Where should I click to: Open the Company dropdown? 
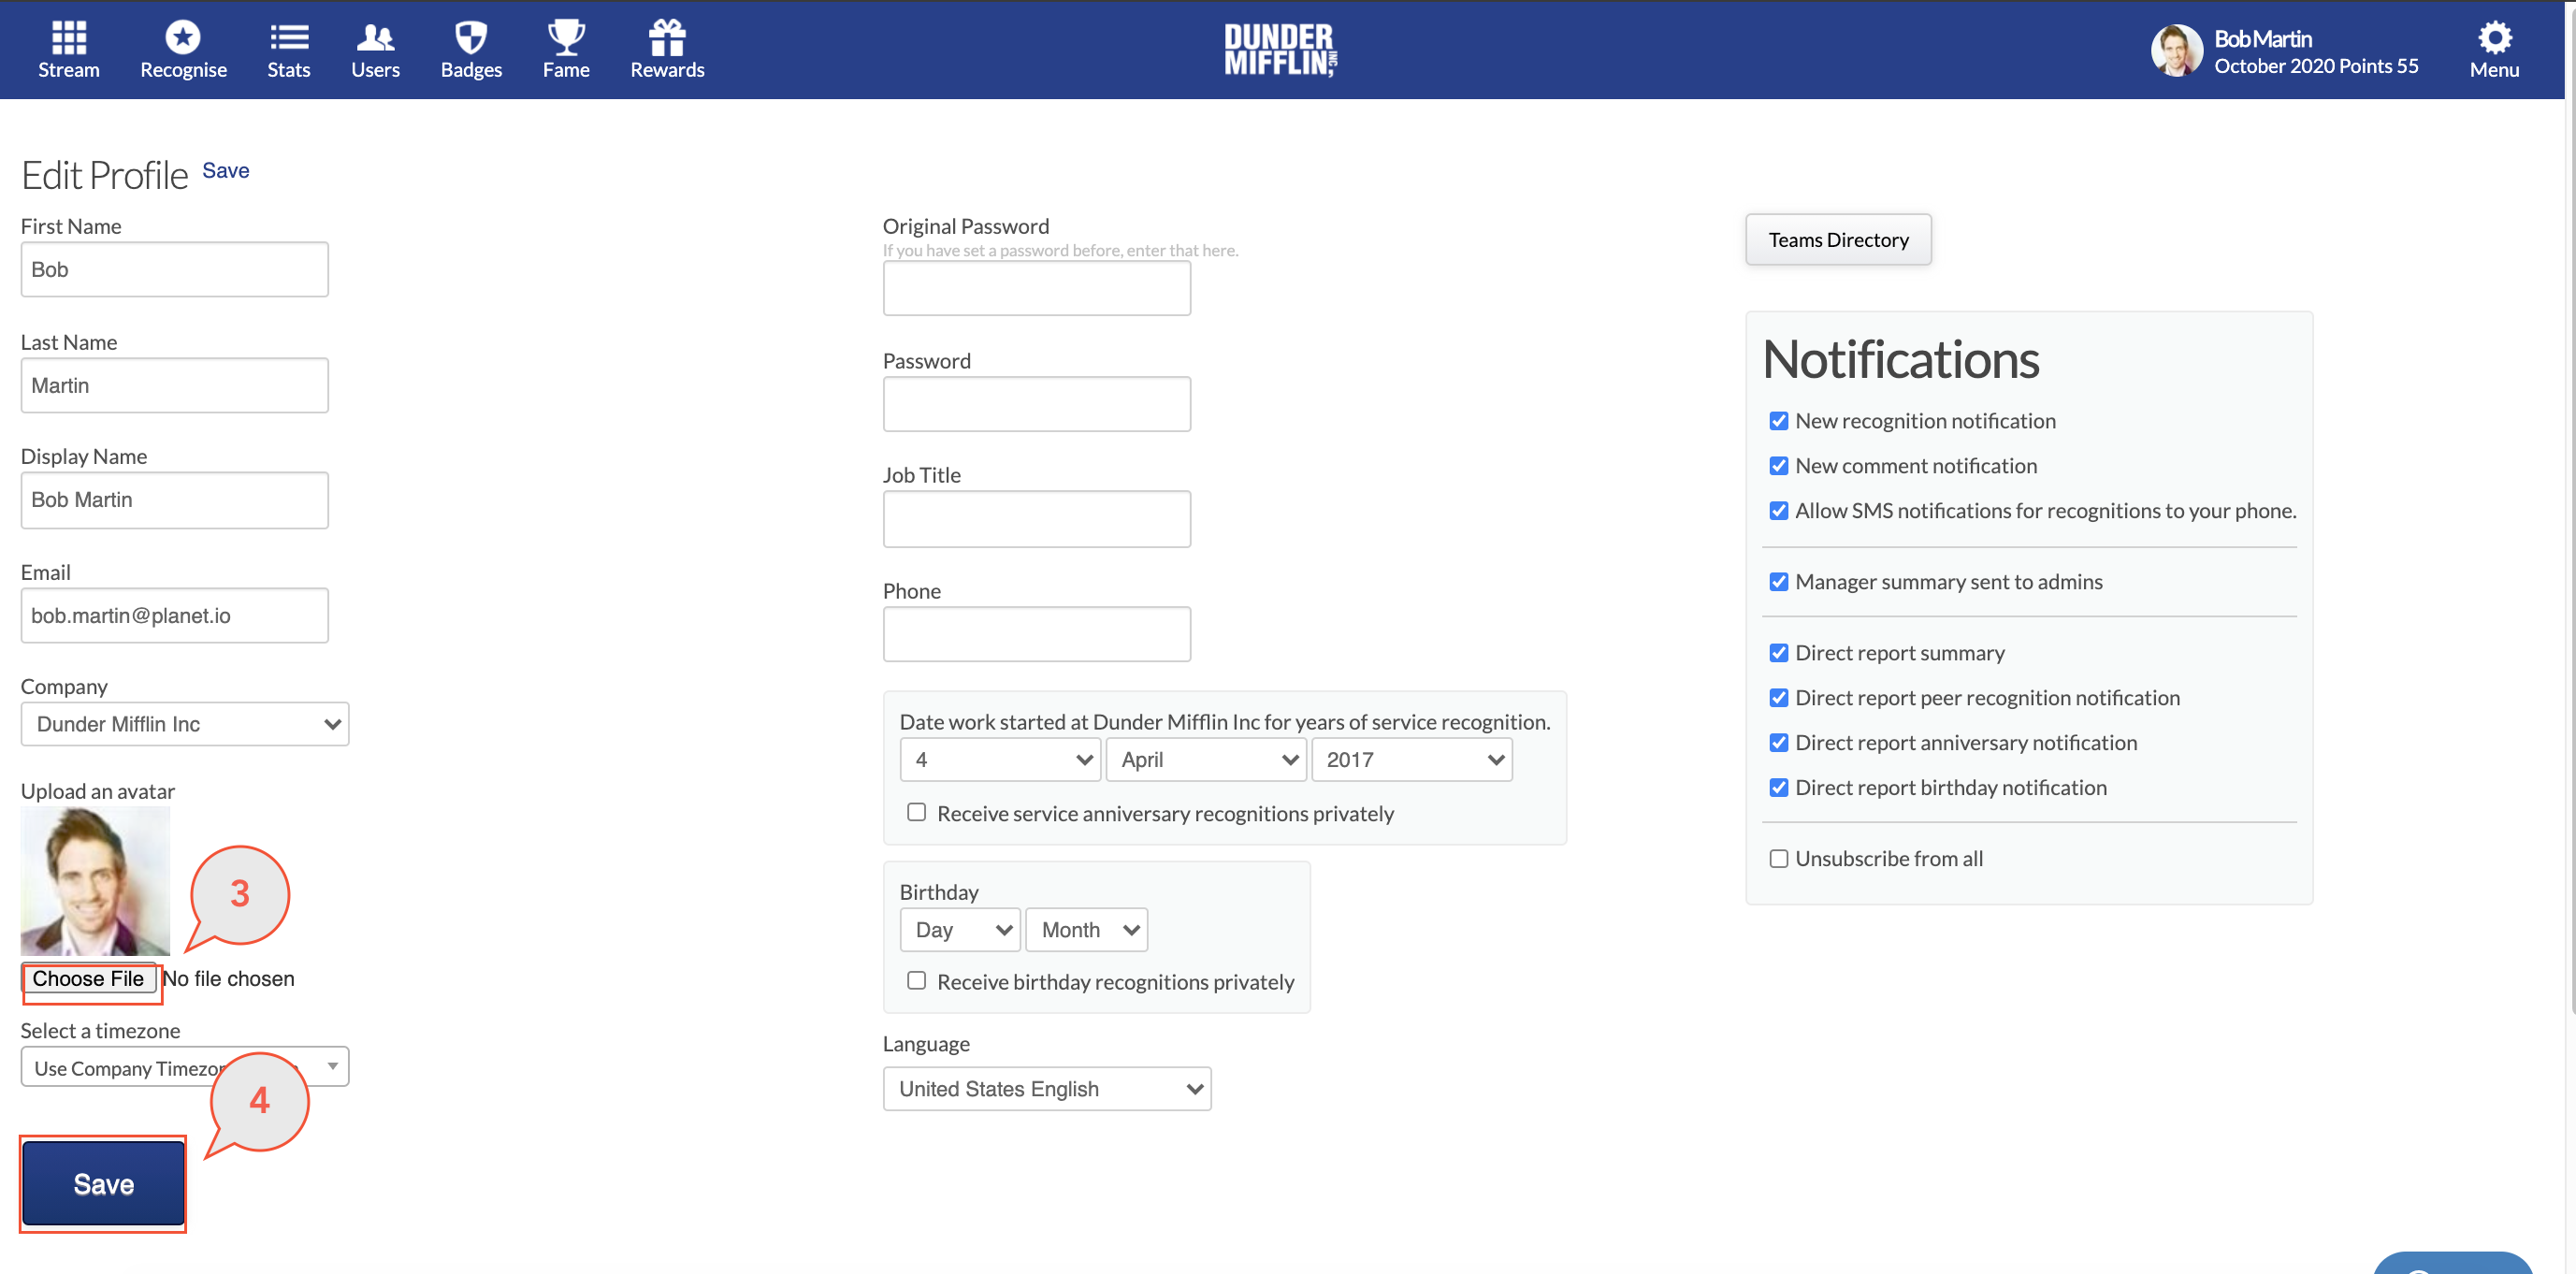click(x=184, y=723)
